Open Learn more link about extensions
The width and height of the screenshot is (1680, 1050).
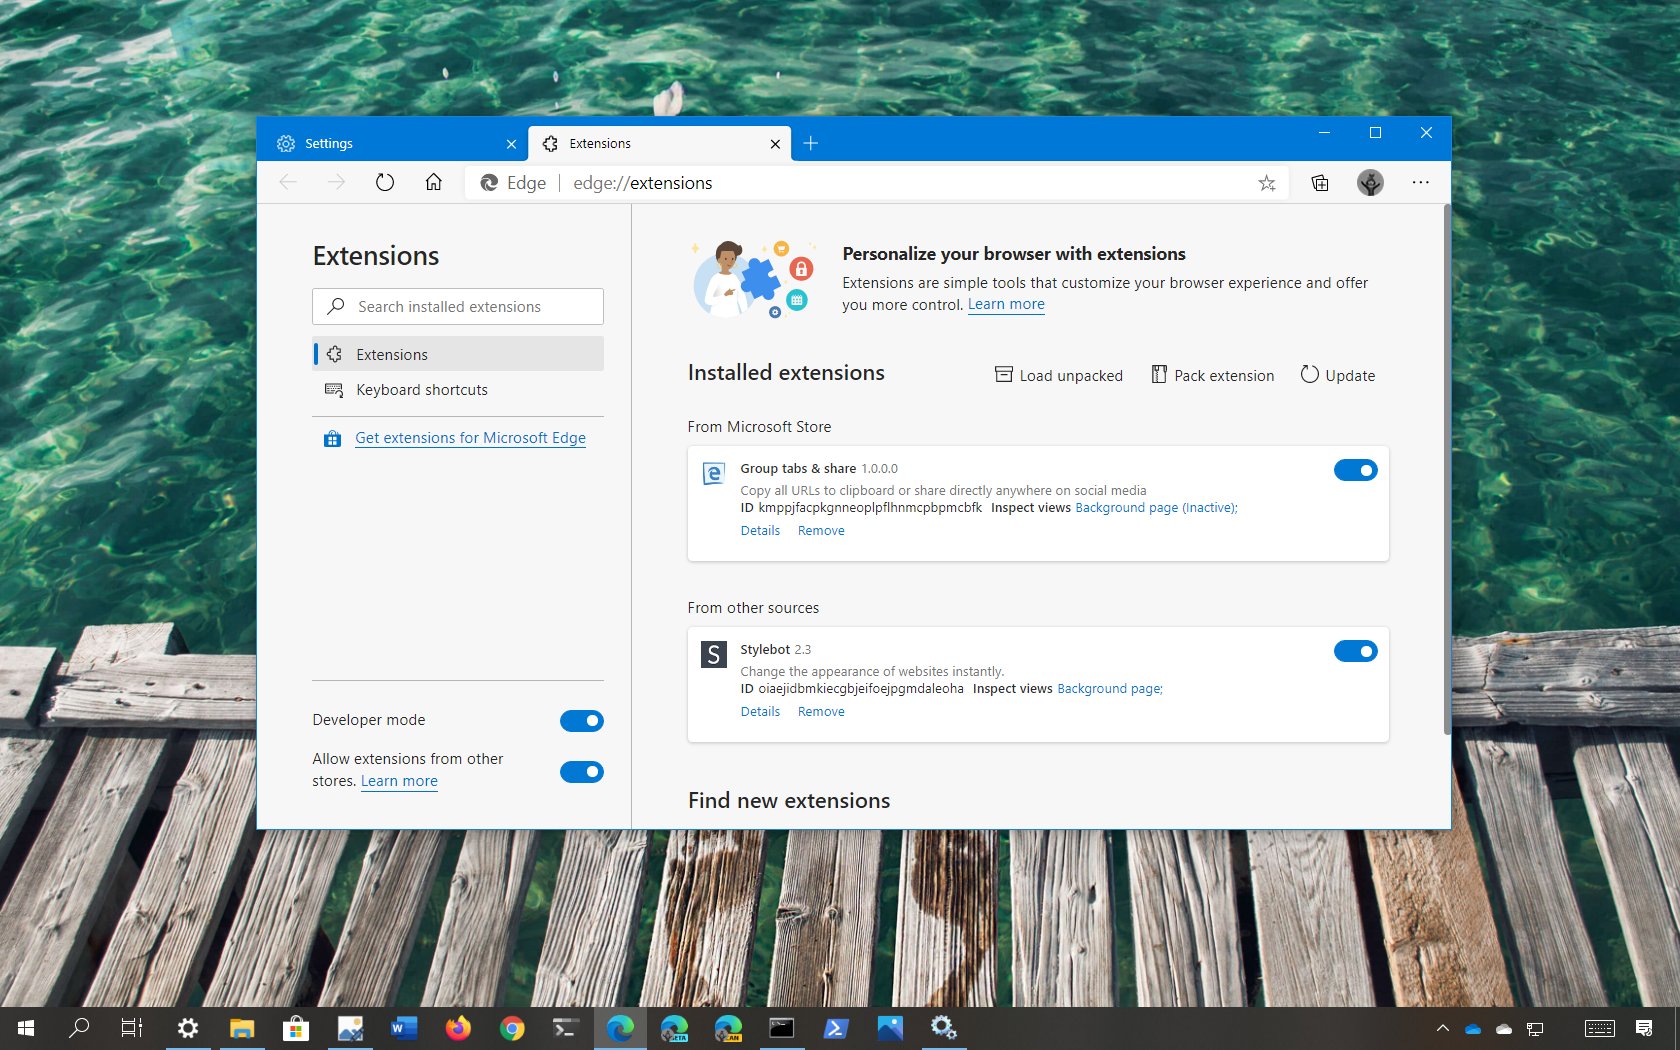(x=1006, y=305)
